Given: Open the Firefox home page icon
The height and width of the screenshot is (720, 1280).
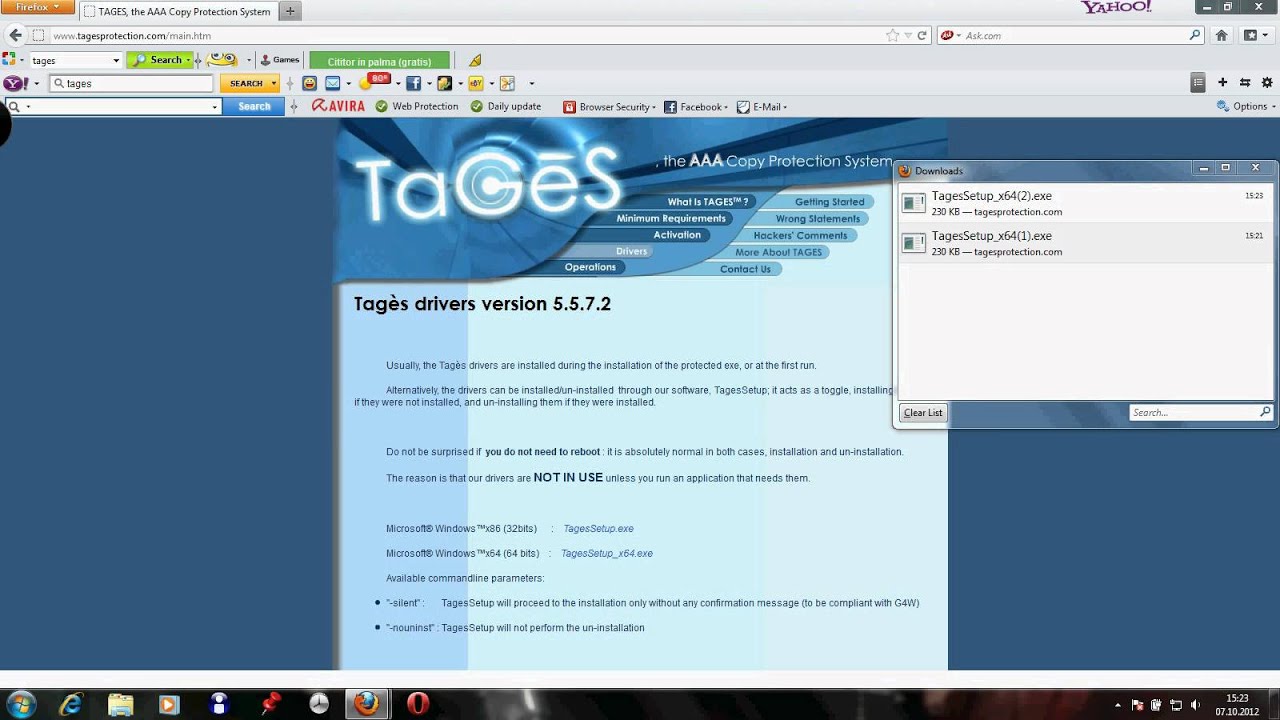Looking at the screenshot, I should pyautogui.click(x=1221, y=35).
